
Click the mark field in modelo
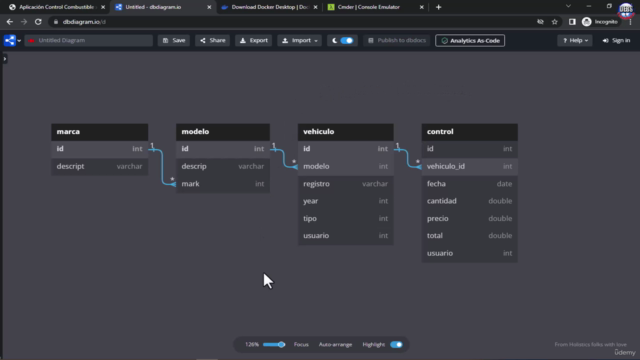click(223, 184)
